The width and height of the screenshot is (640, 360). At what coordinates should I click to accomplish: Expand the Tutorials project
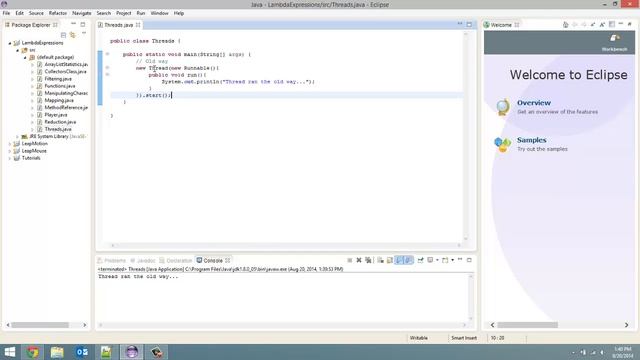coord(10,158)
